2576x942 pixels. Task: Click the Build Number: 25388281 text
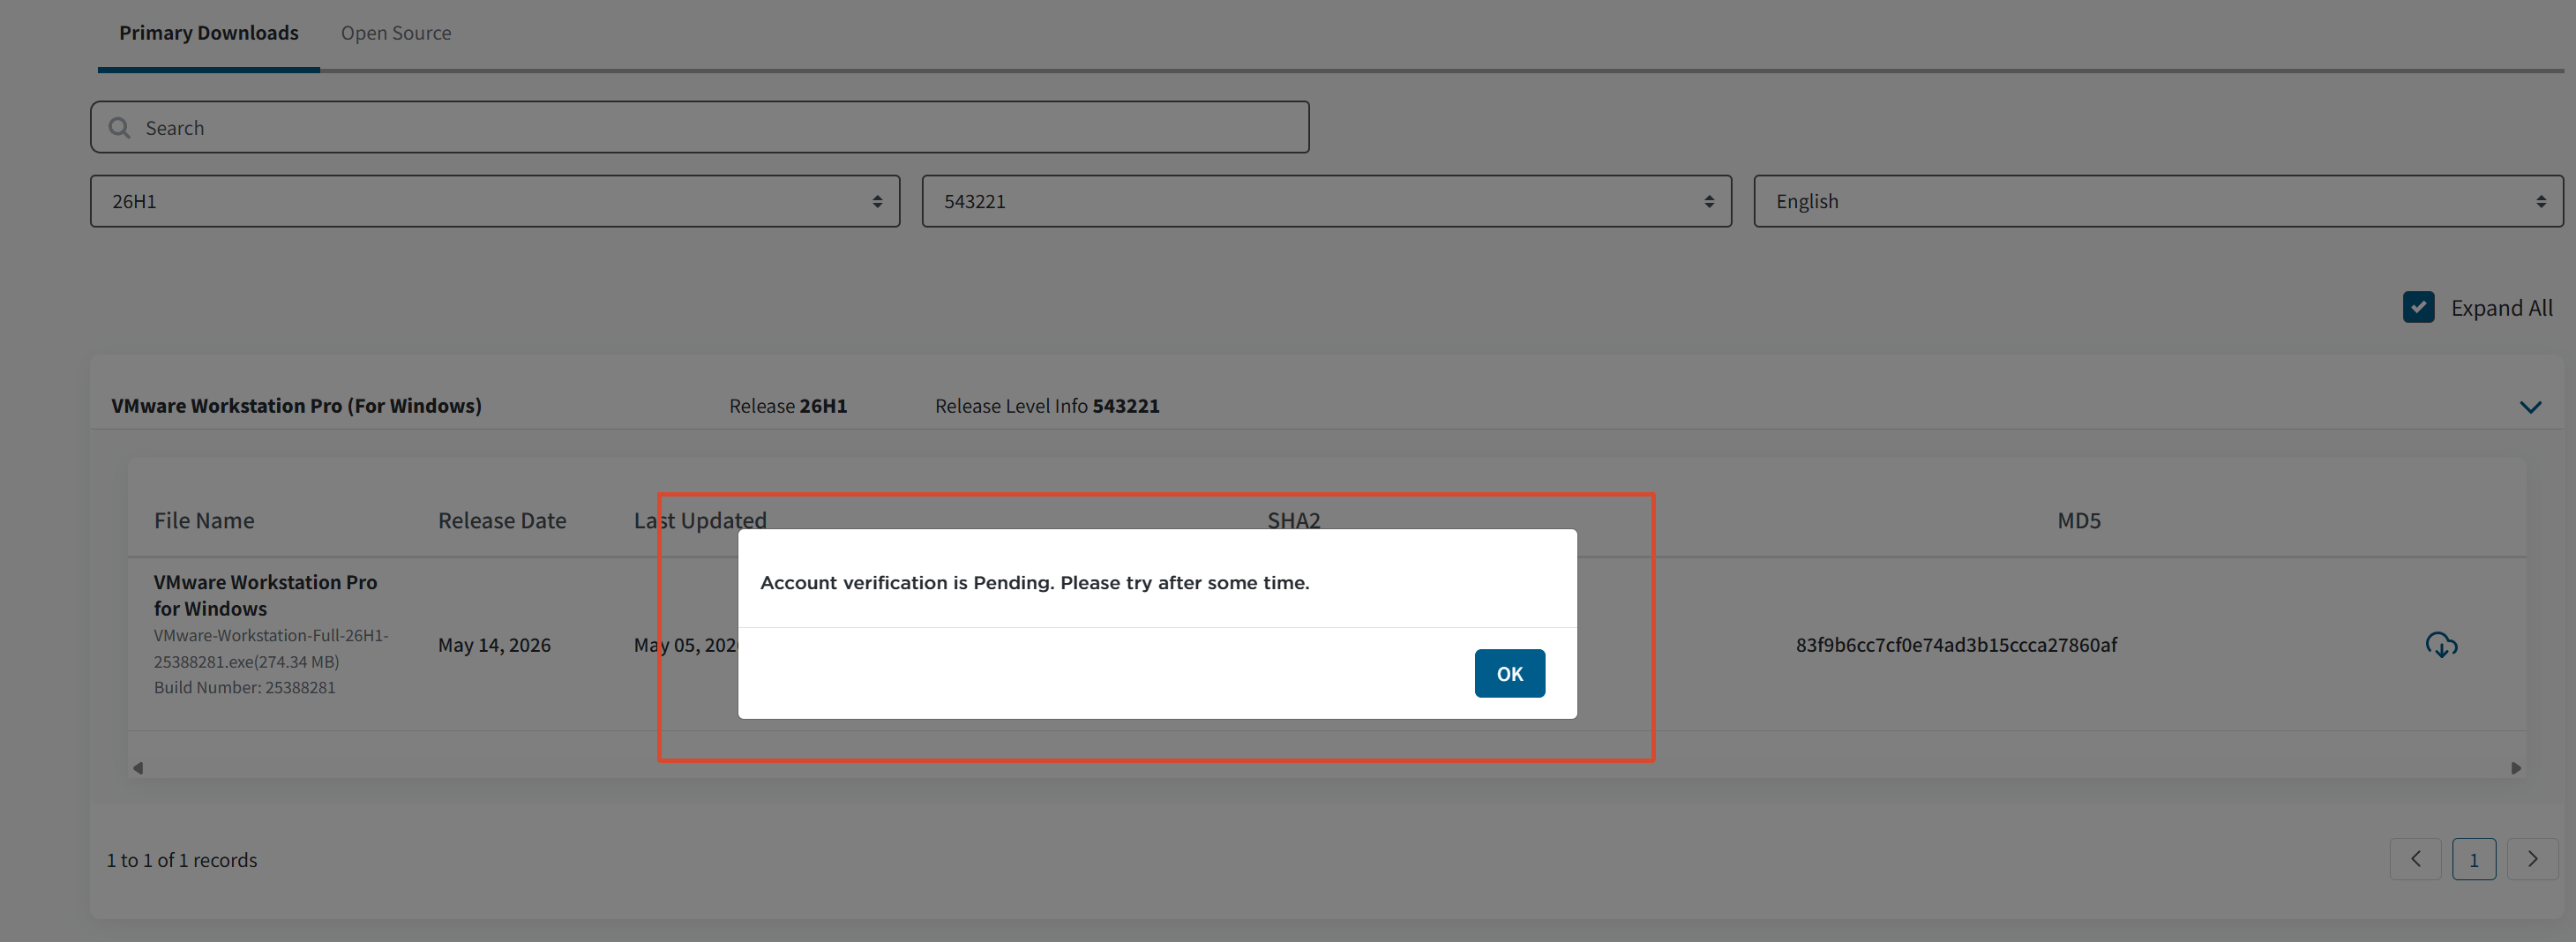click(x=245, y=687)
